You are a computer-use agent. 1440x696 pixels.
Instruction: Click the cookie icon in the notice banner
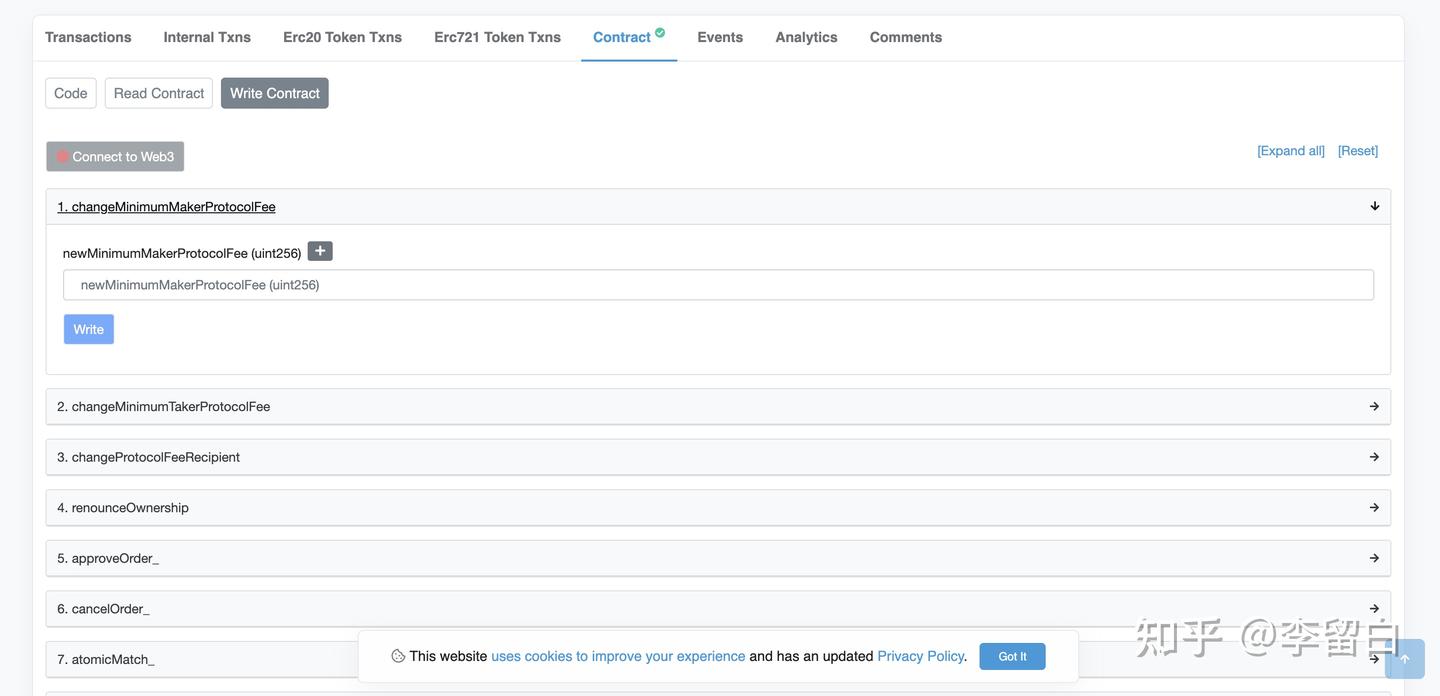(x=398, y=656)
